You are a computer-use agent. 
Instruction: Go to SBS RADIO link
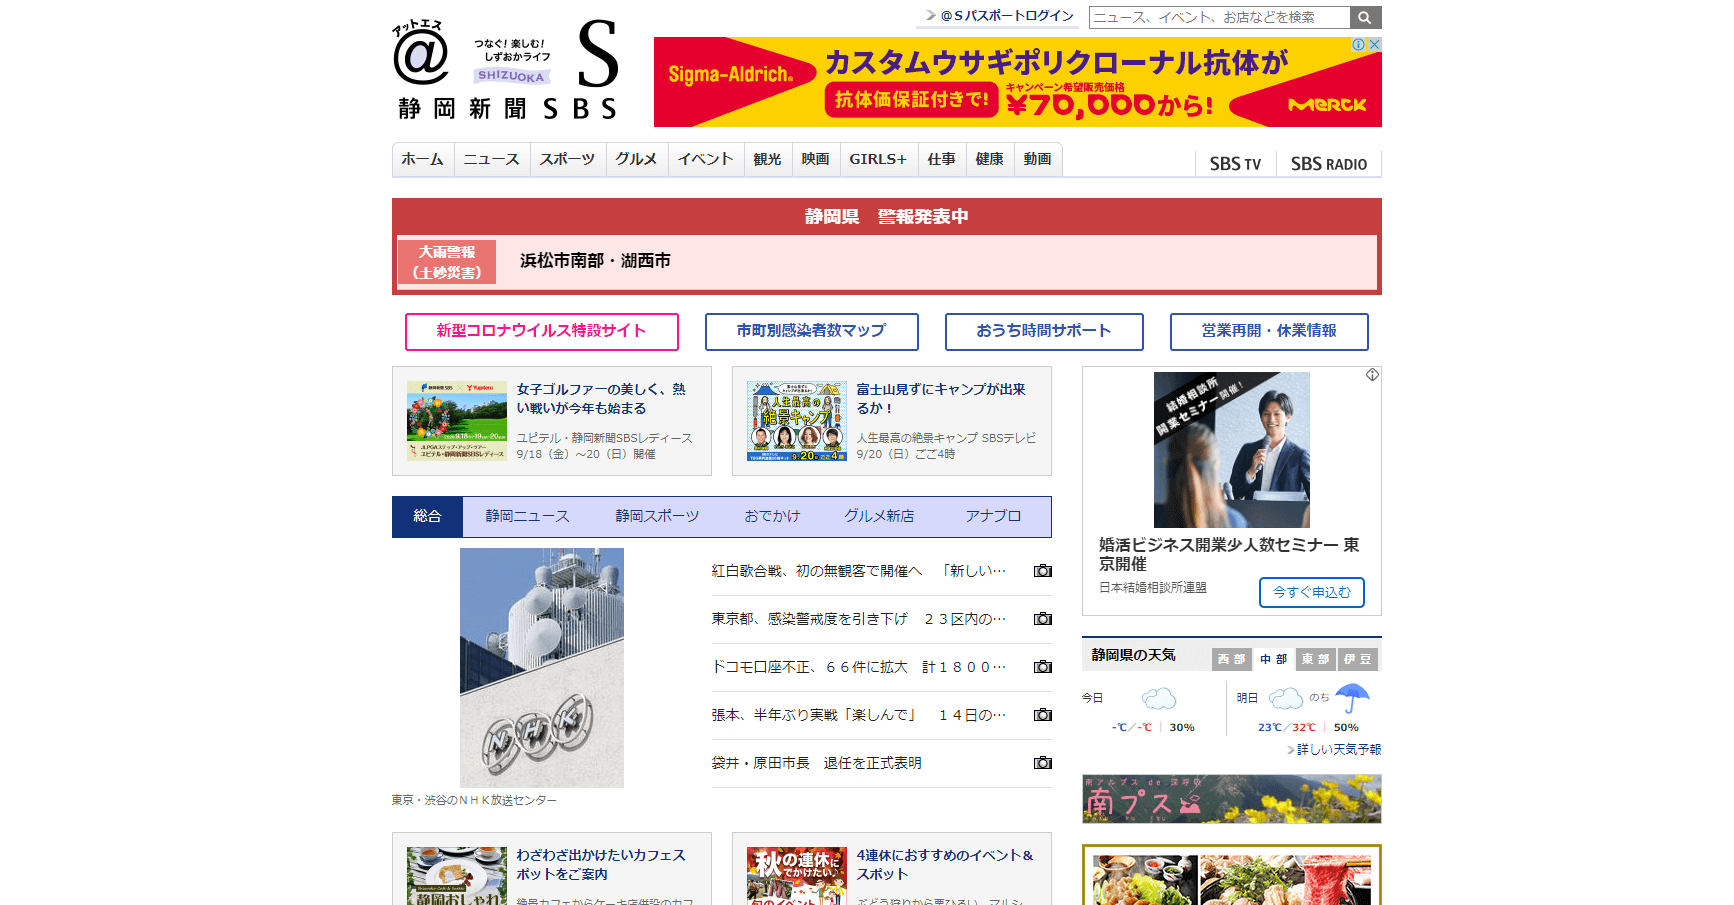pyautogui.click(x=1329, y=164)
